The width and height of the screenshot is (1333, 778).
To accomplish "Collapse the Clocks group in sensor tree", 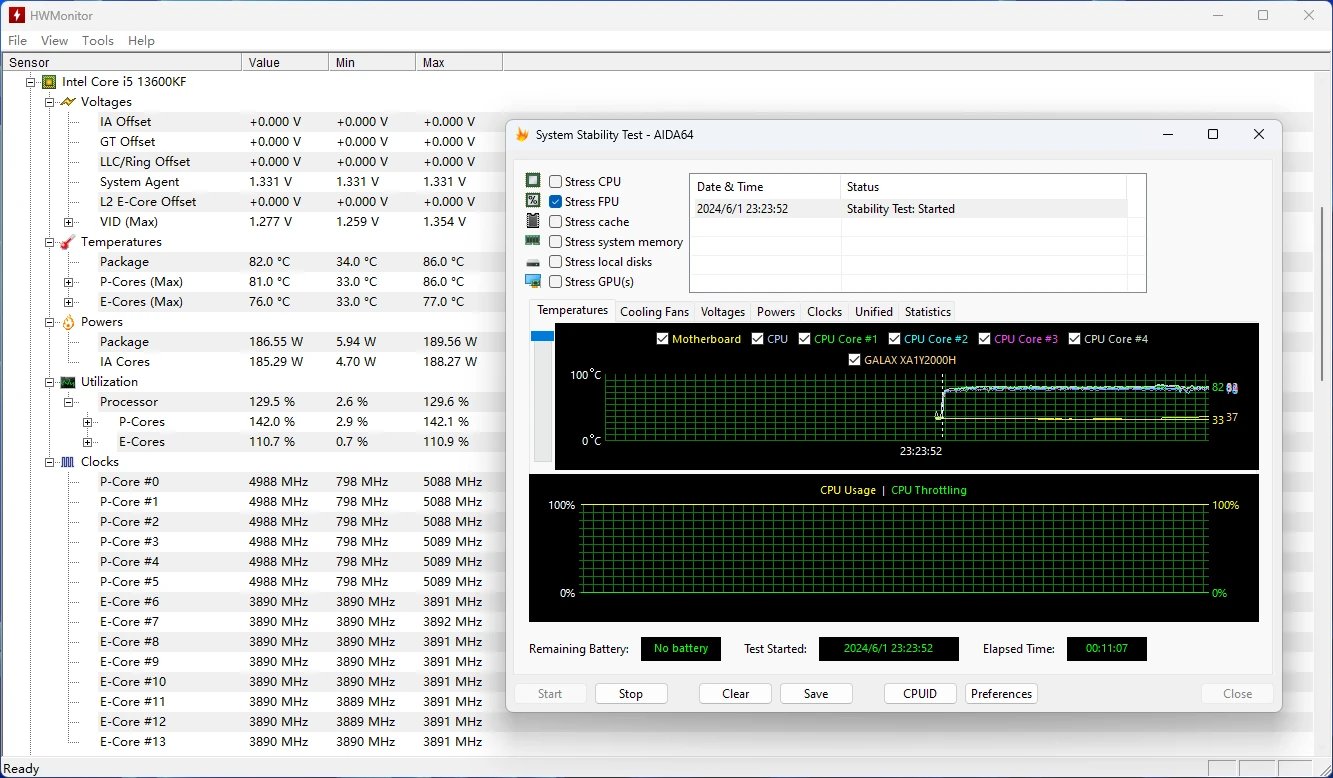I will point(50,462).
